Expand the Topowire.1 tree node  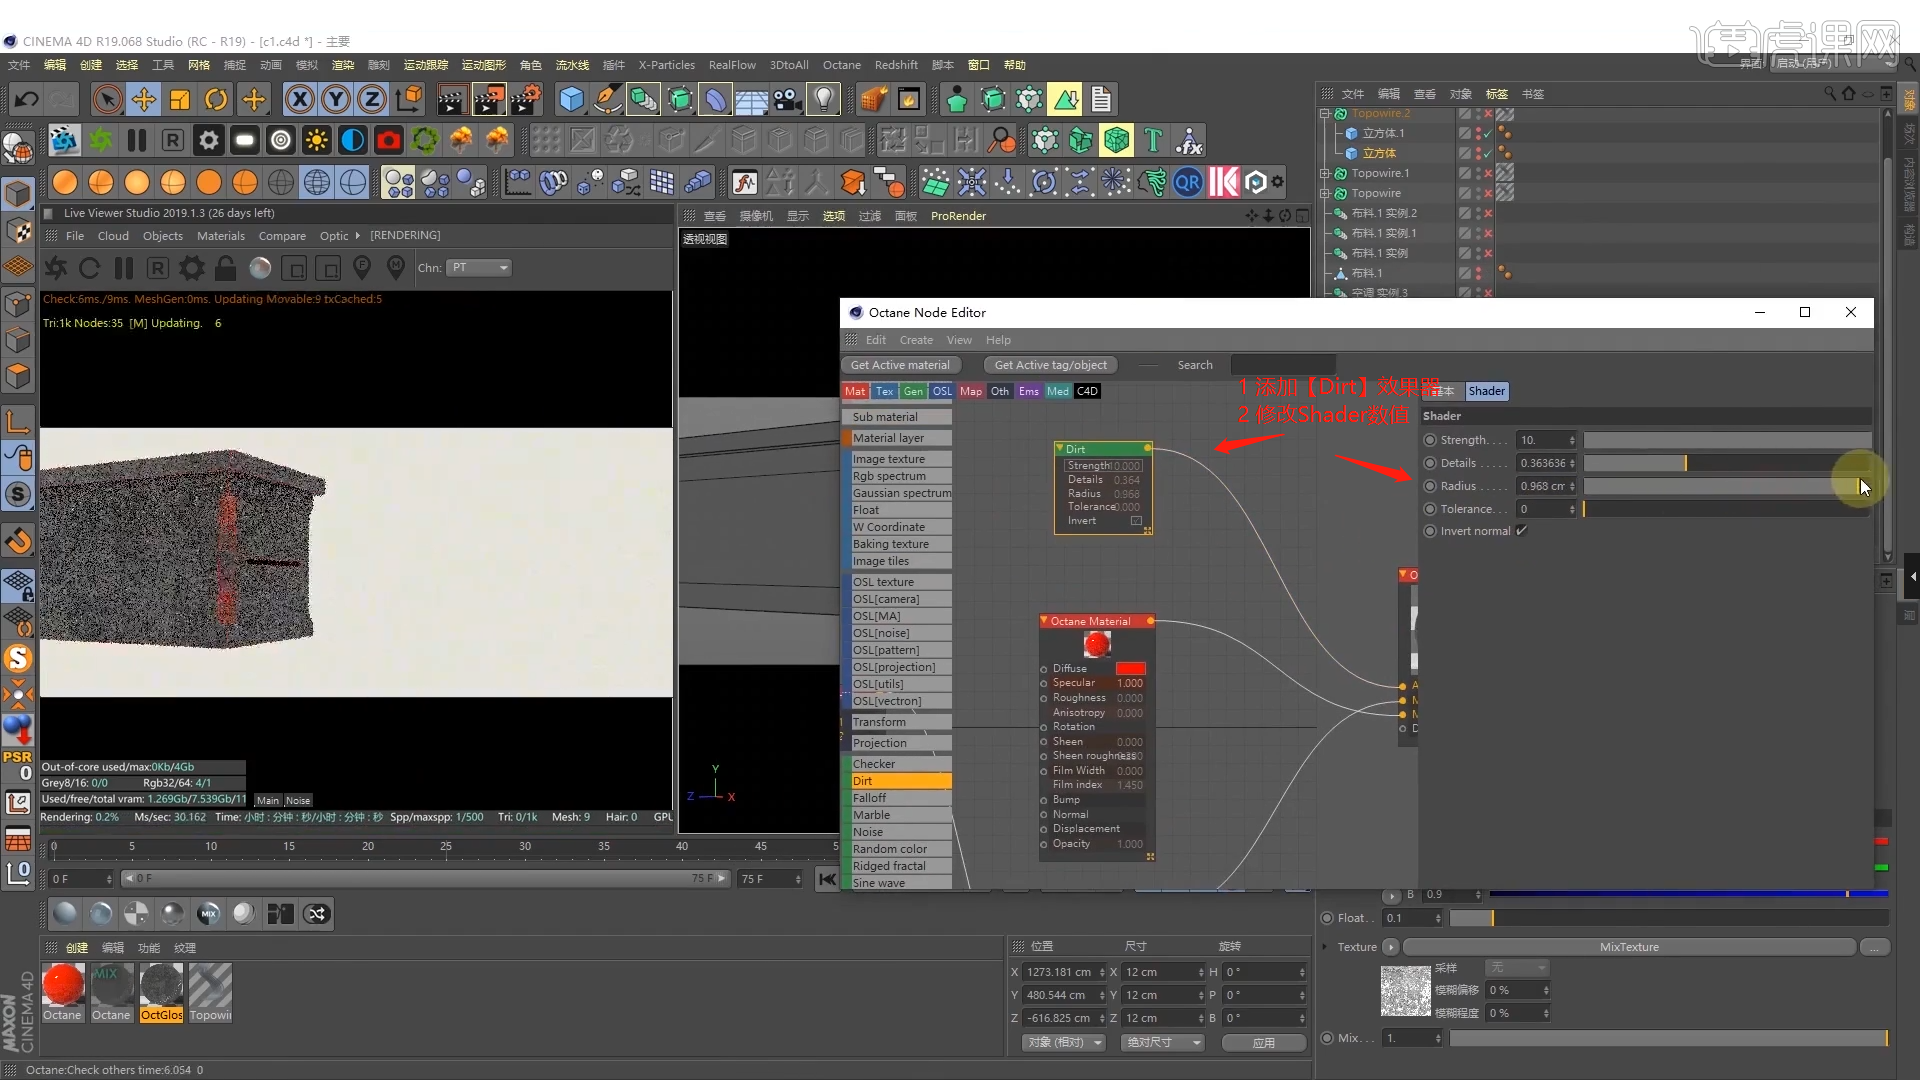click(x=1325, y=173)
